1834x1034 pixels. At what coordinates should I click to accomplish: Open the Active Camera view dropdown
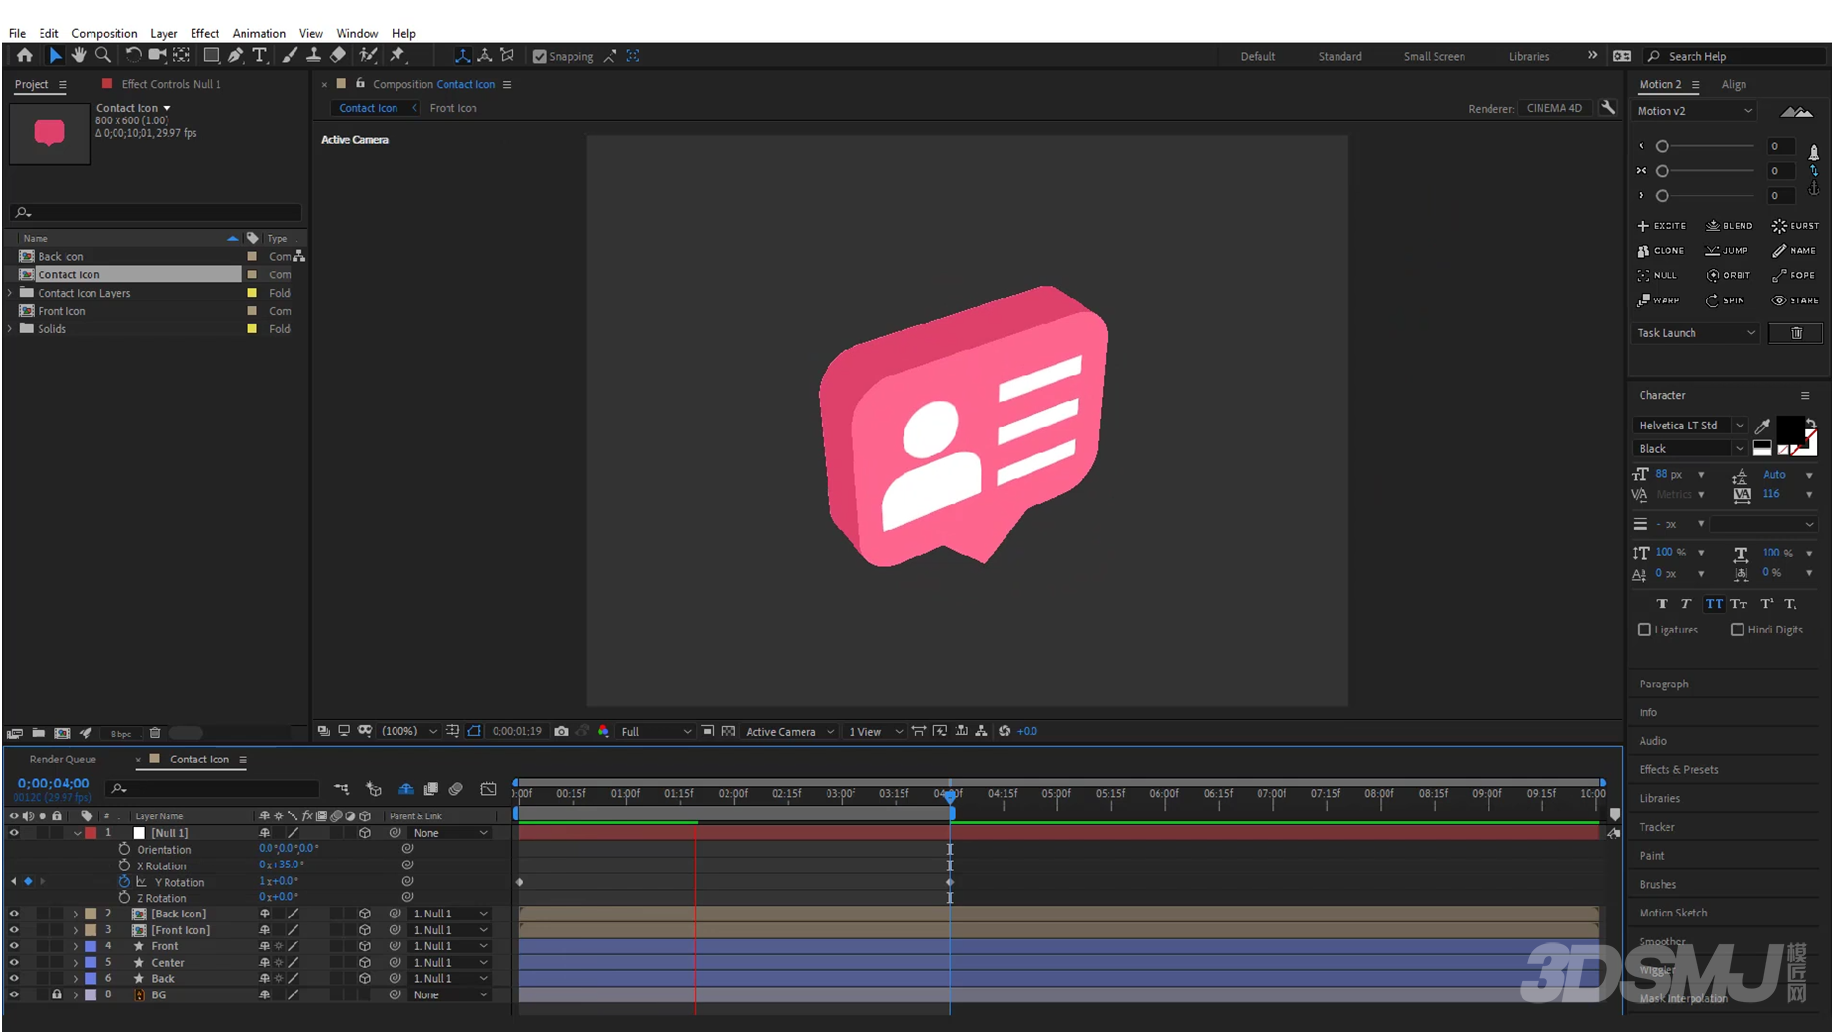point(790,732)
